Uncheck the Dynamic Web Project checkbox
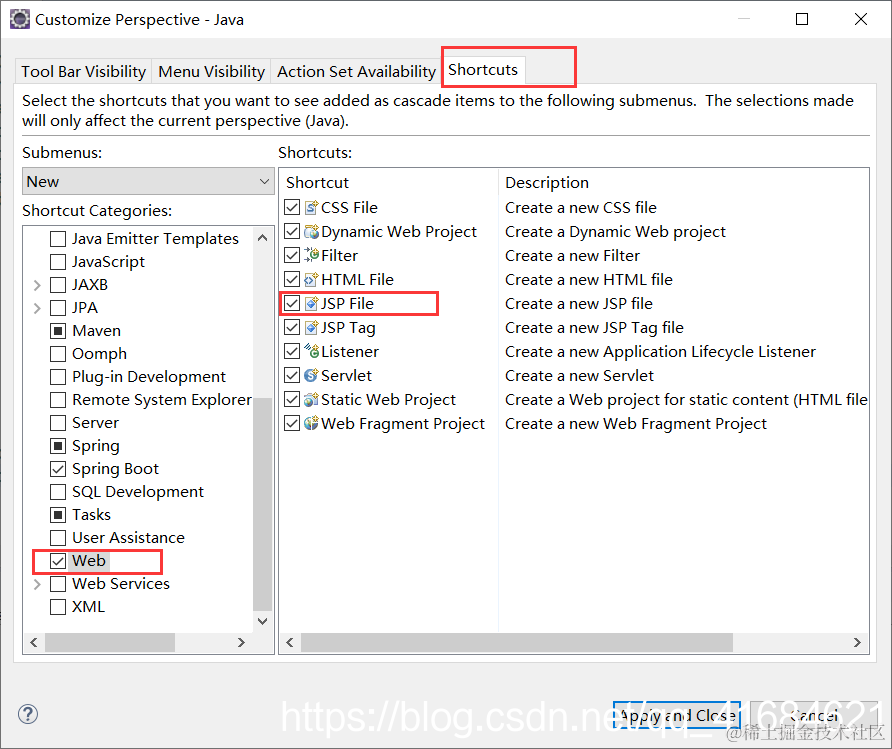The height and width of the screenshot is (749, 892). pos(292,231)
